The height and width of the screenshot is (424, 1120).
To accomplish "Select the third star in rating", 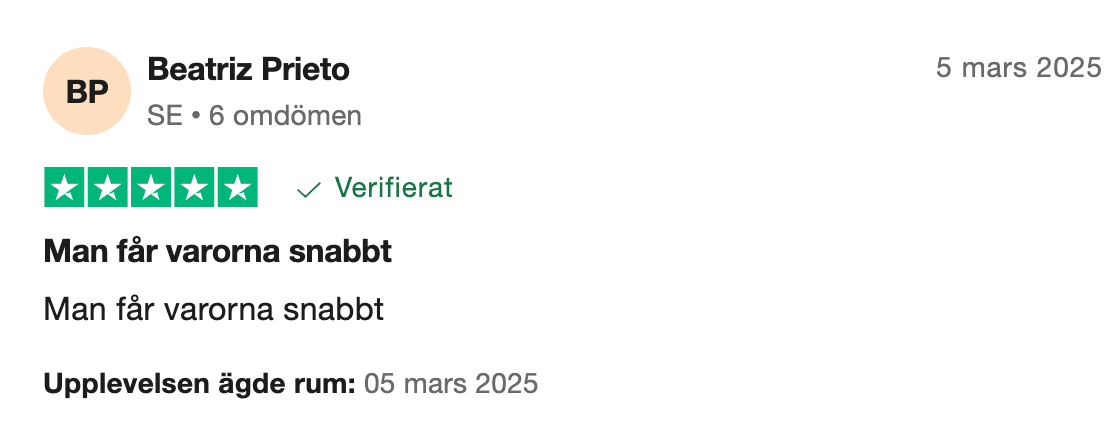I will (x=151, y=188).
